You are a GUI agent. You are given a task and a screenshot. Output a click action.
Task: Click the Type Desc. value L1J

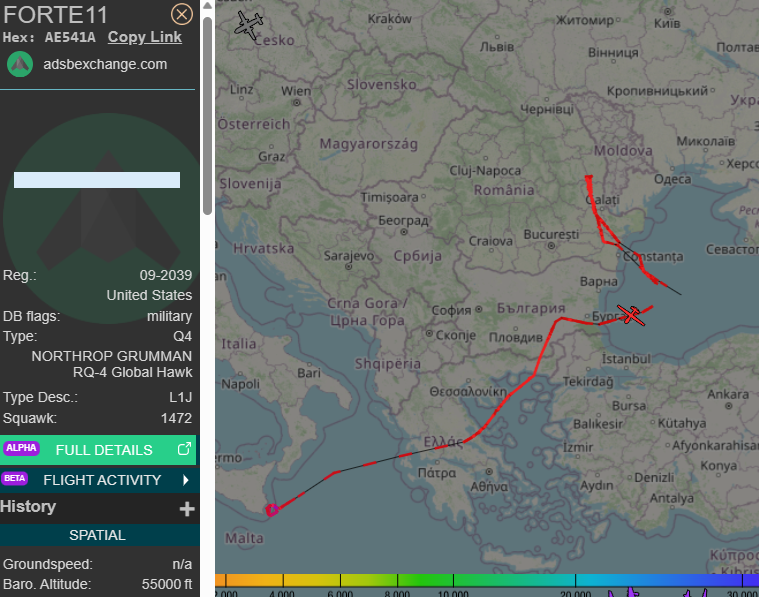181,398
